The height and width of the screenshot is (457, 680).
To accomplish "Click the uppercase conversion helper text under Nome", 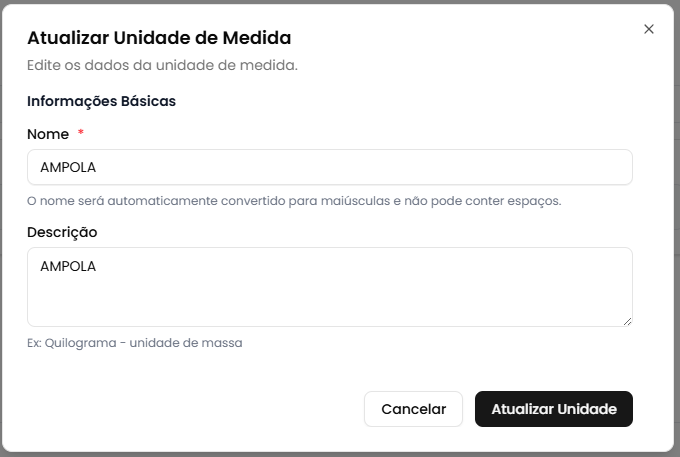I will tap(294, 200).
